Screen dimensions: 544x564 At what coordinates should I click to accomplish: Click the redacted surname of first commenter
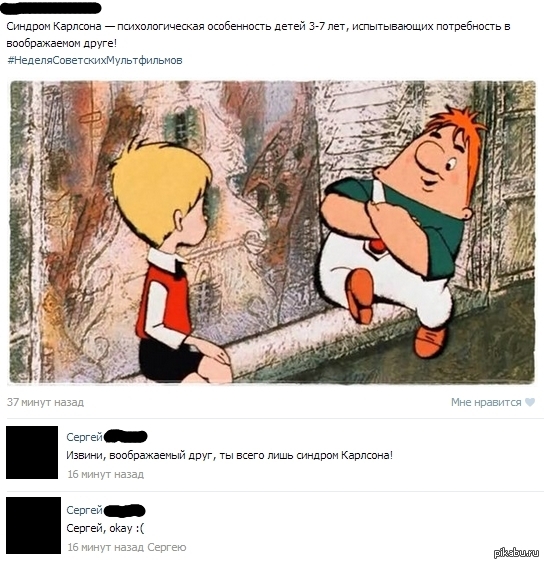pyautogui.click(x=125, y=436)
